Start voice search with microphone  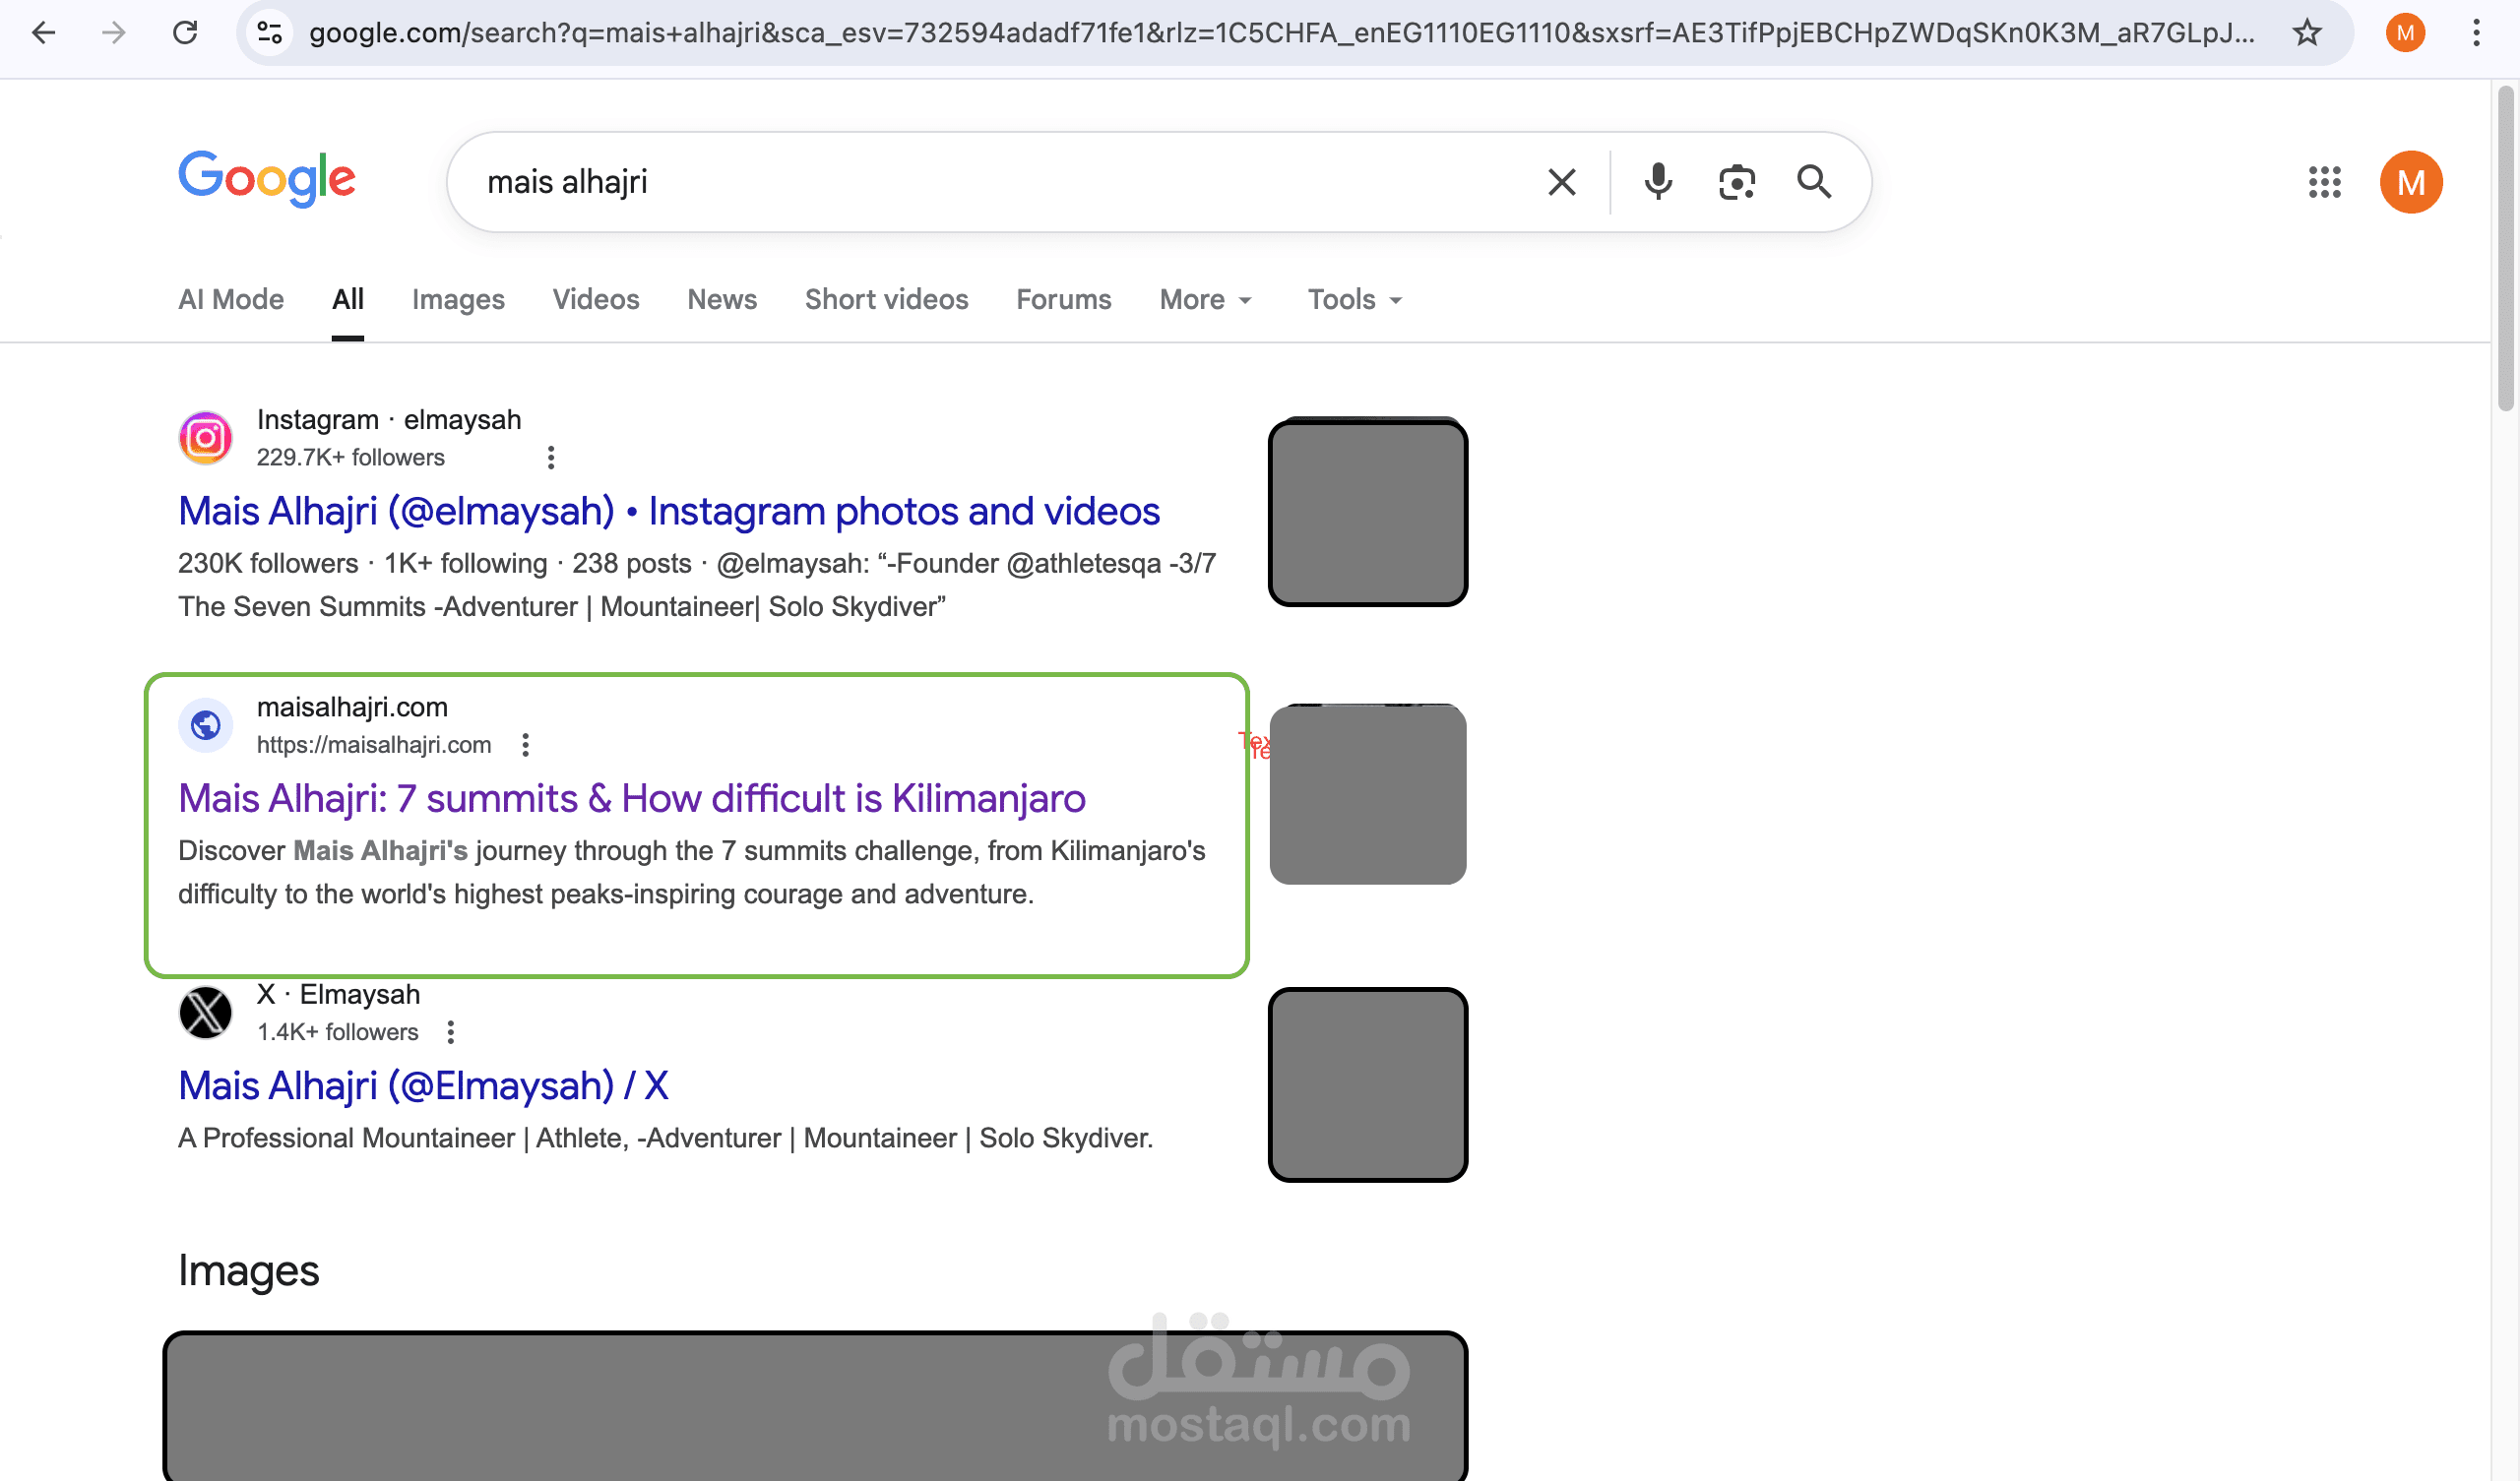[1658, 182]
